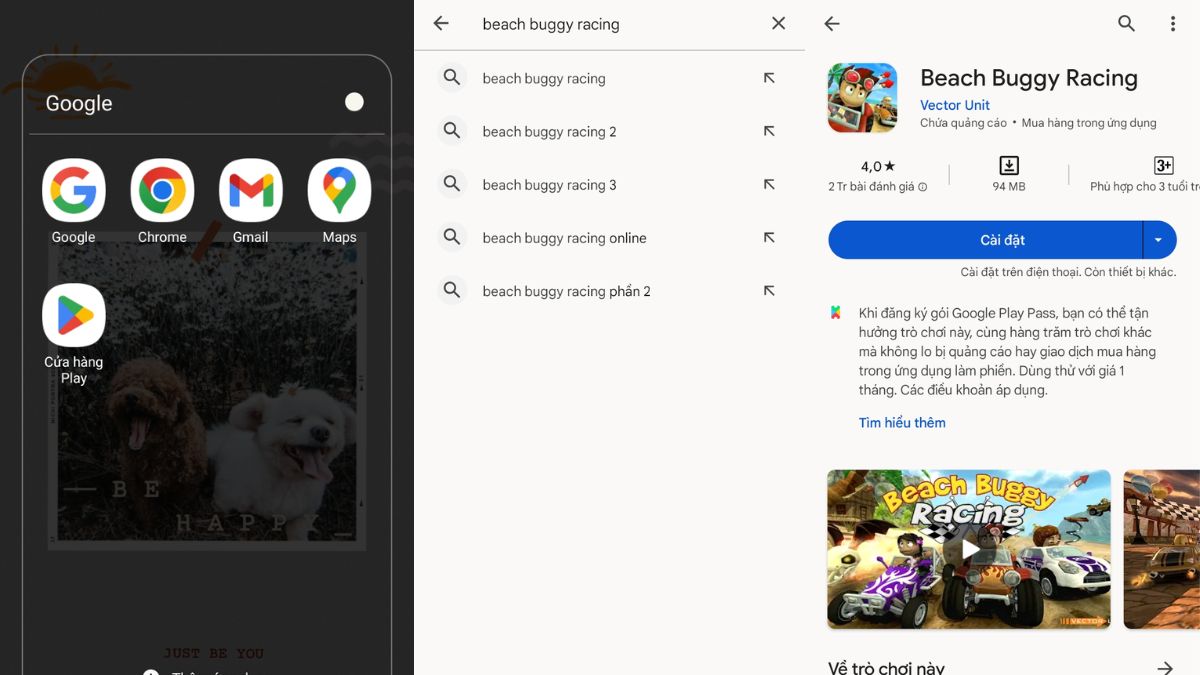Expand Về trò chơi này with the arrow

1165,667
